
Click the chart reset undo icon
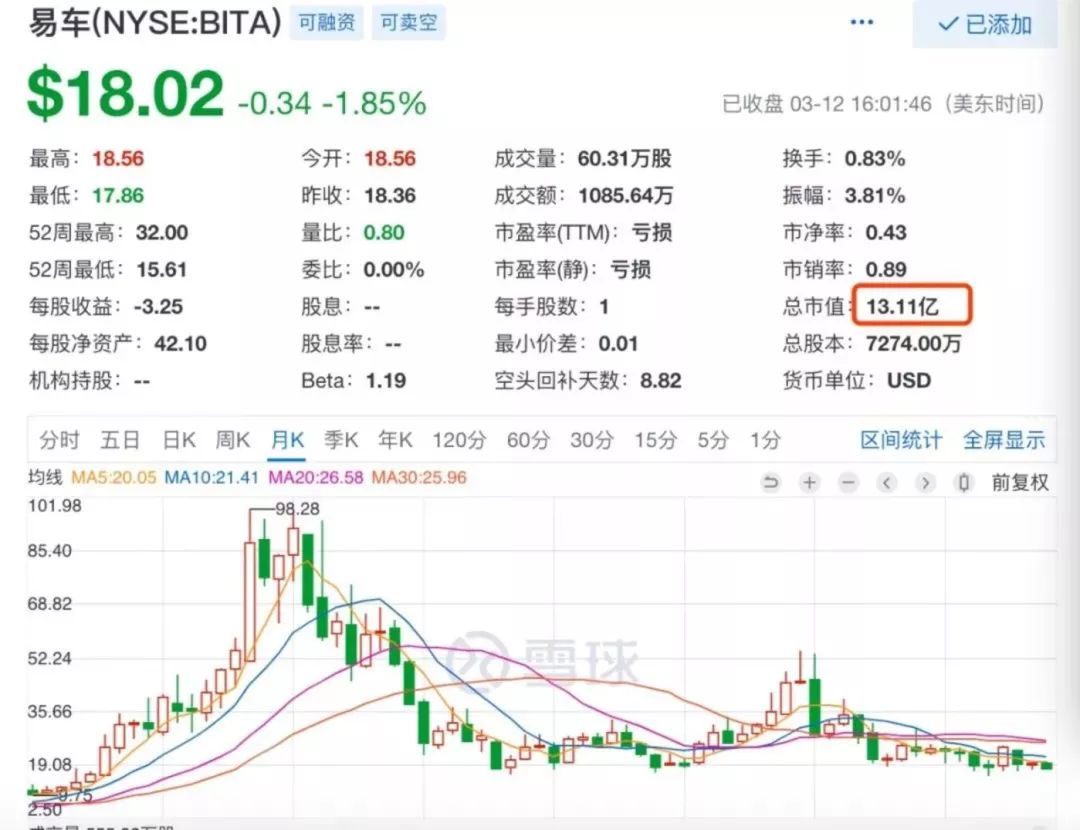(x=771, y=482)
